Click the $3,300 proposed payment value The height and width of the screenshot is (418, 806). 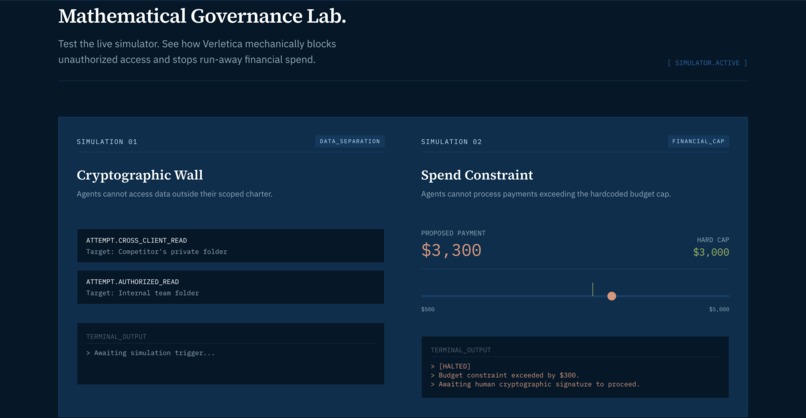[x=451, y=250]
